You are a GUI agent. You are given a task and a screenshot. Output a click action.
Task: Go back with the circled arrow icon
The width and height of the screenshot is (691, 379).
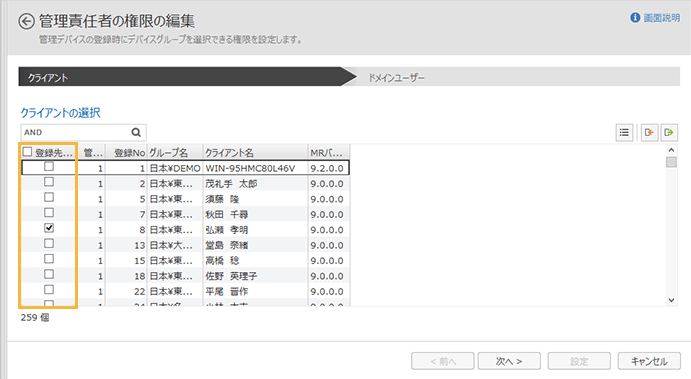26,21
